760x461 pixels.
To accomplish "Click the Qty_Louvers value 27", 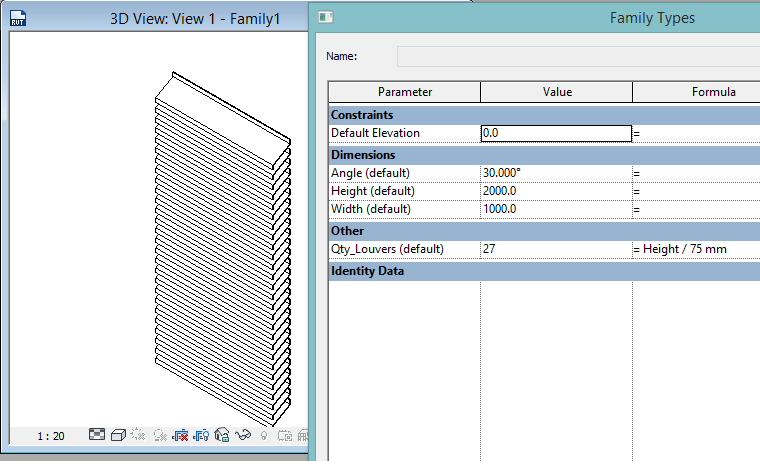I will [x=556, y=249].
